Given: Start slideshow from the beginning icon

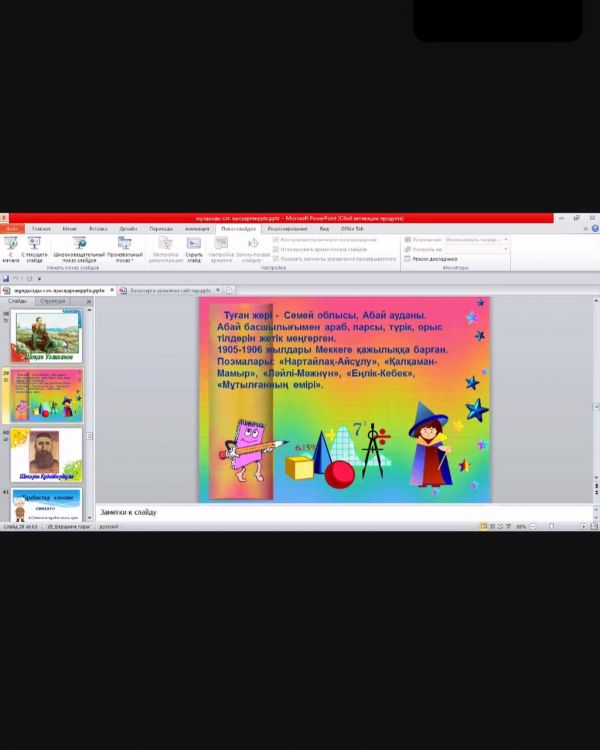Looking at the screenshot, I should click(x=11, y=244).
